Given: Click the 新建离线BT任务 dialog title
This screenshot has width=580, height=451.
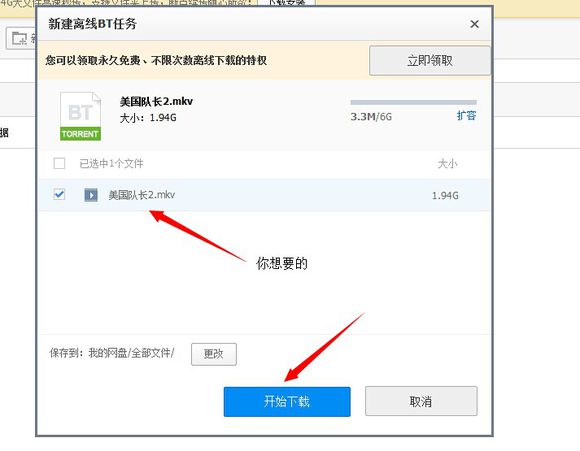Looking at the screenshot, I should 92,24.
